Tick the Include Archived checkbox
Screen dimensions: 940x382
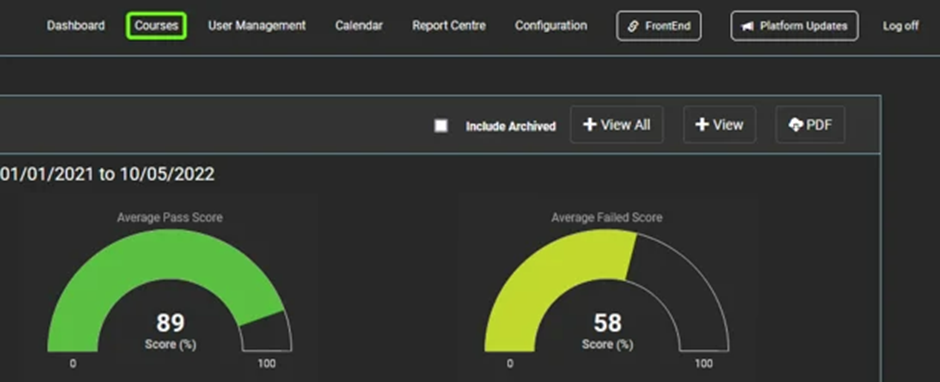pyautogui.click(x=441, y=125)
